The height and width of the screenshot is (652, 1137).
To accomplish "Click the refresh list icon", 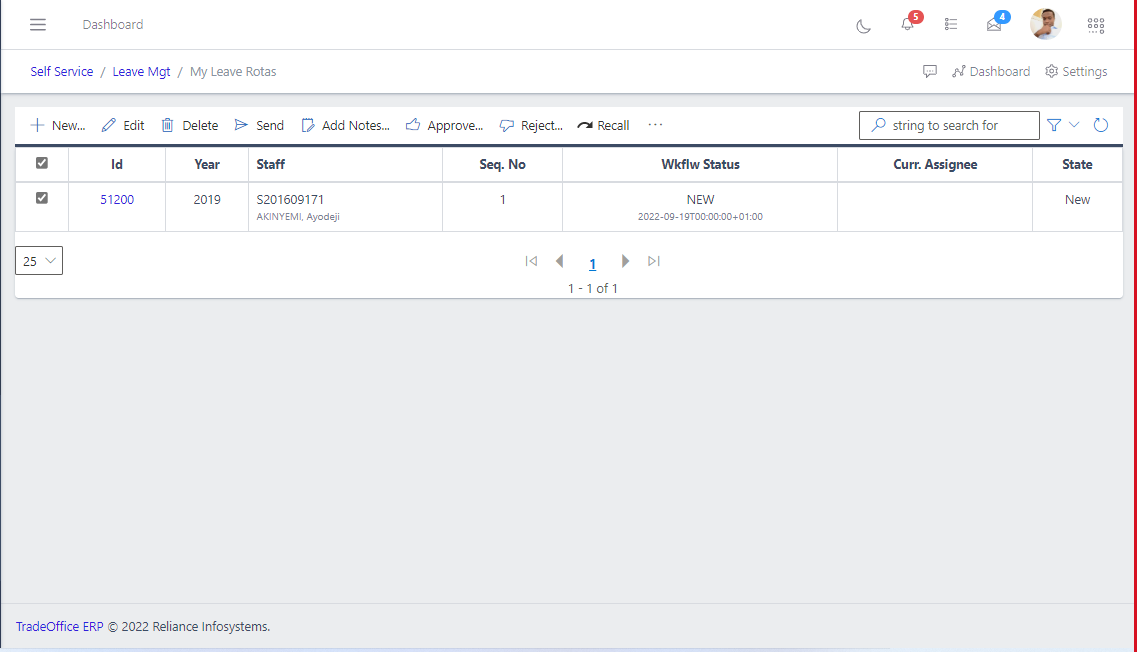I will point(1101,125).
